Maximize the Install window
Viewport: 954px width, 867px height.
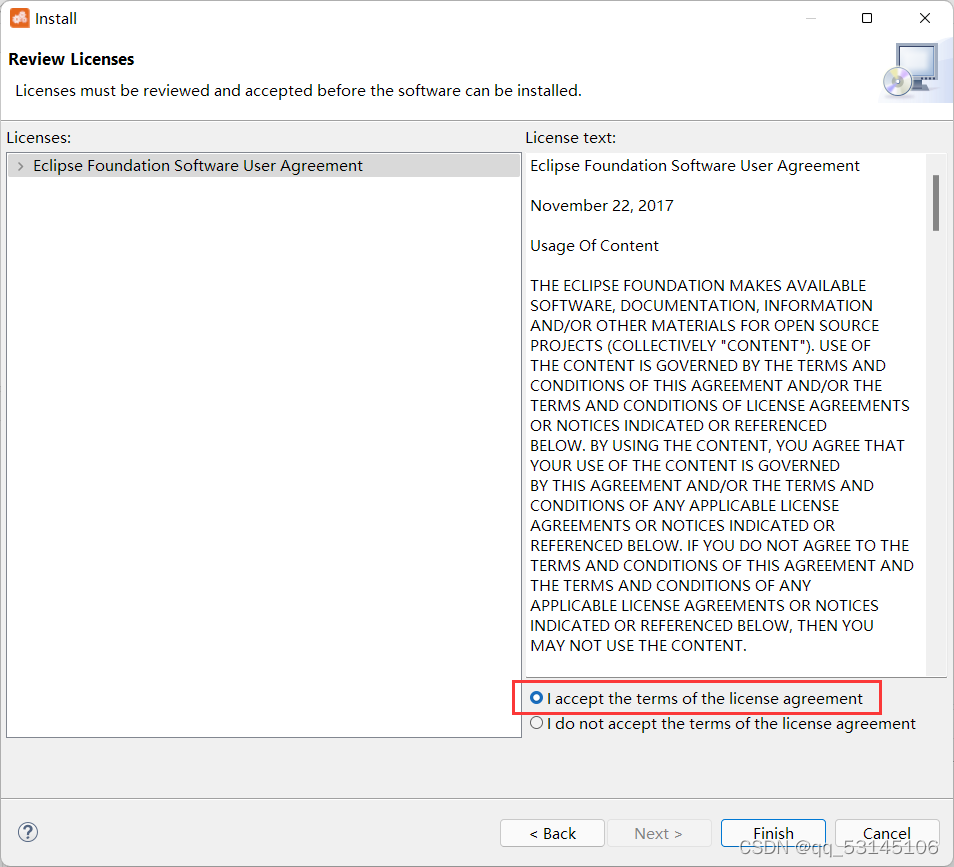[x=867, y=18]
